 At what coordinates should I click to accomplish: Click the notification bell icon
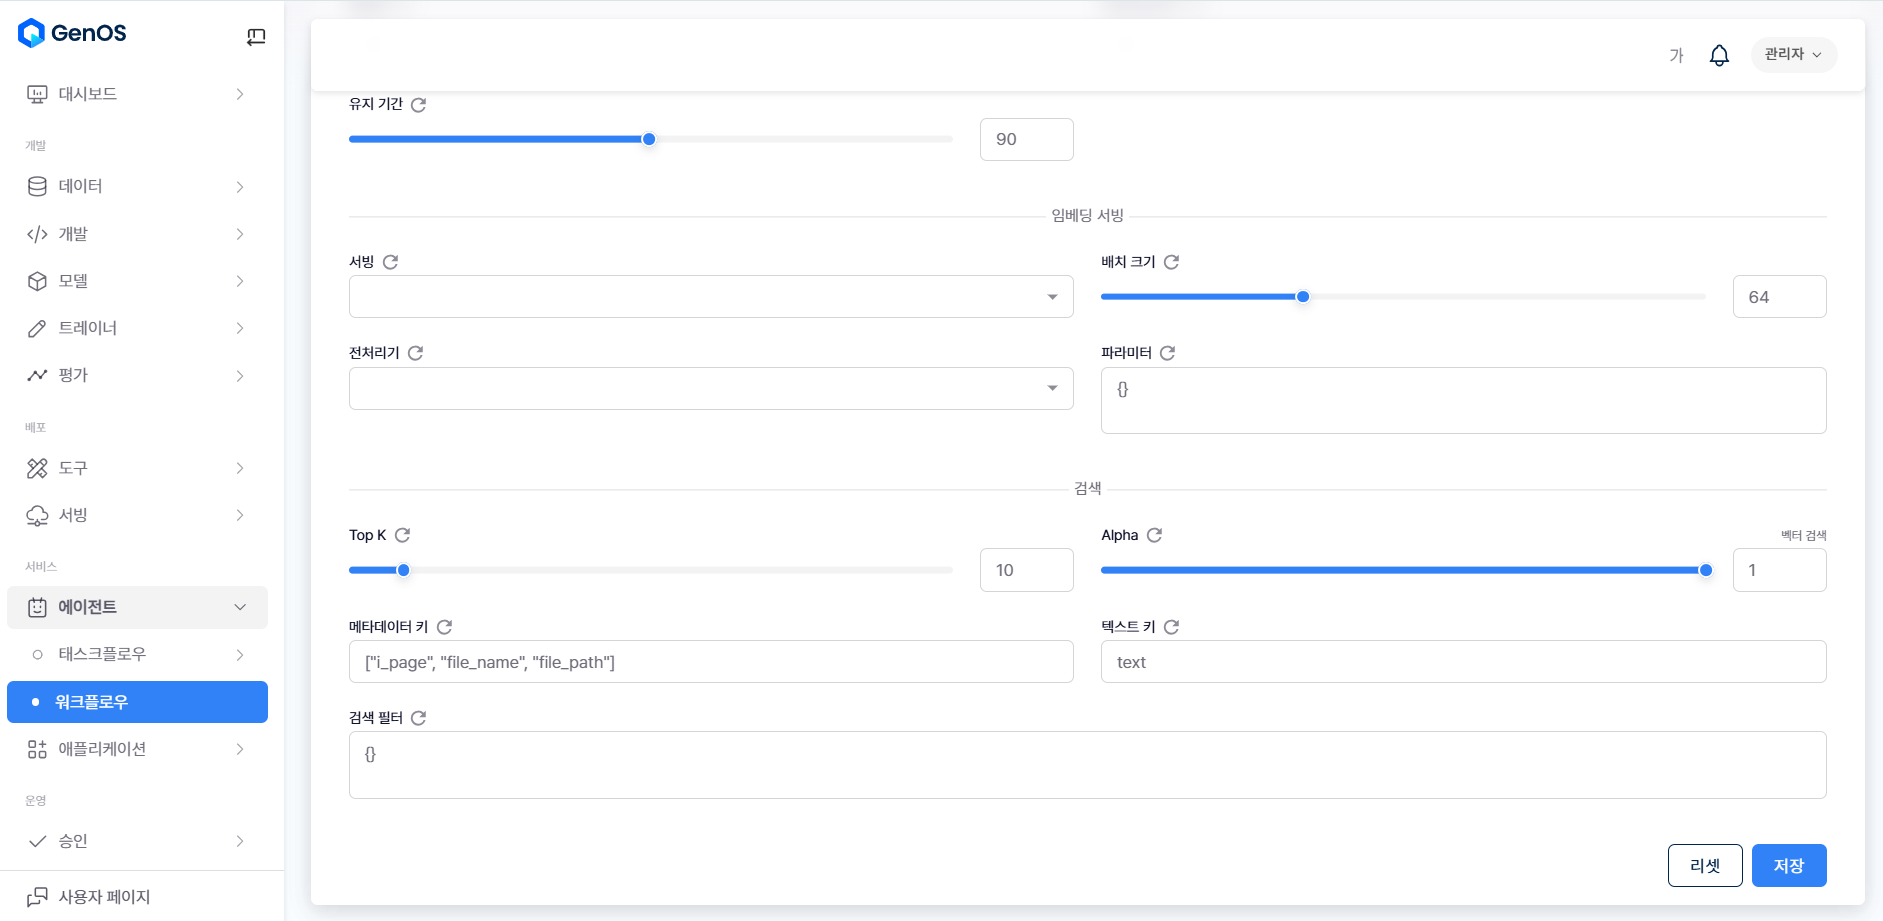coord(1719,55)
